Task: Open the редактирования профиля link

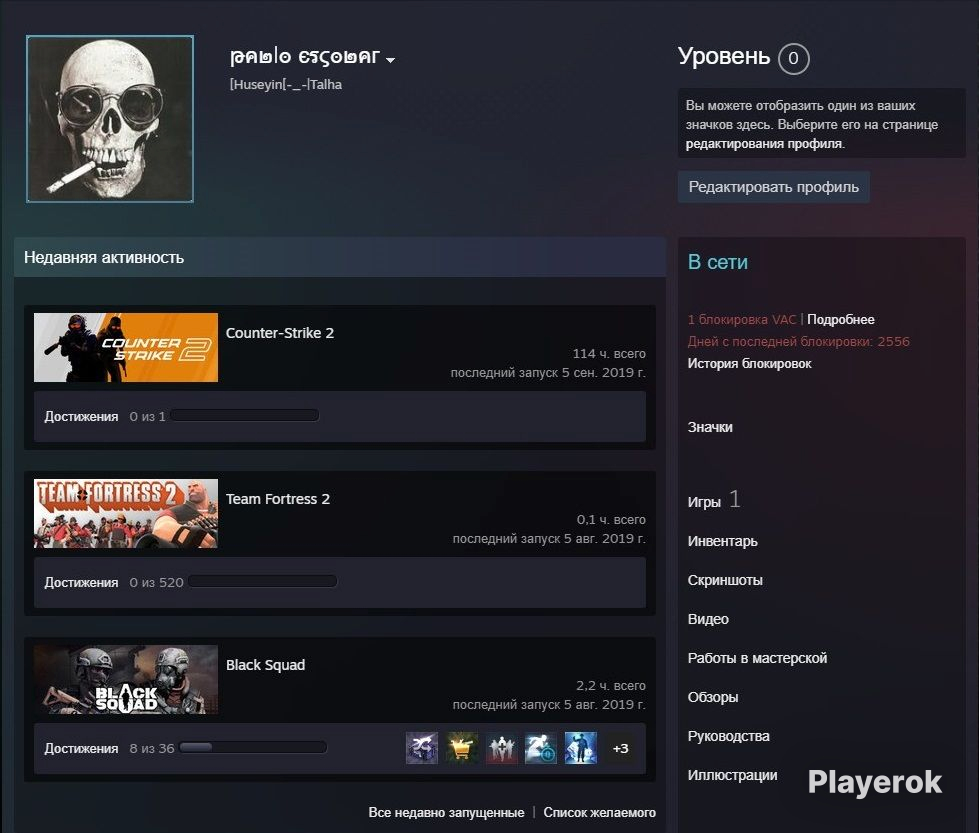Action: (x=764, y=144)
